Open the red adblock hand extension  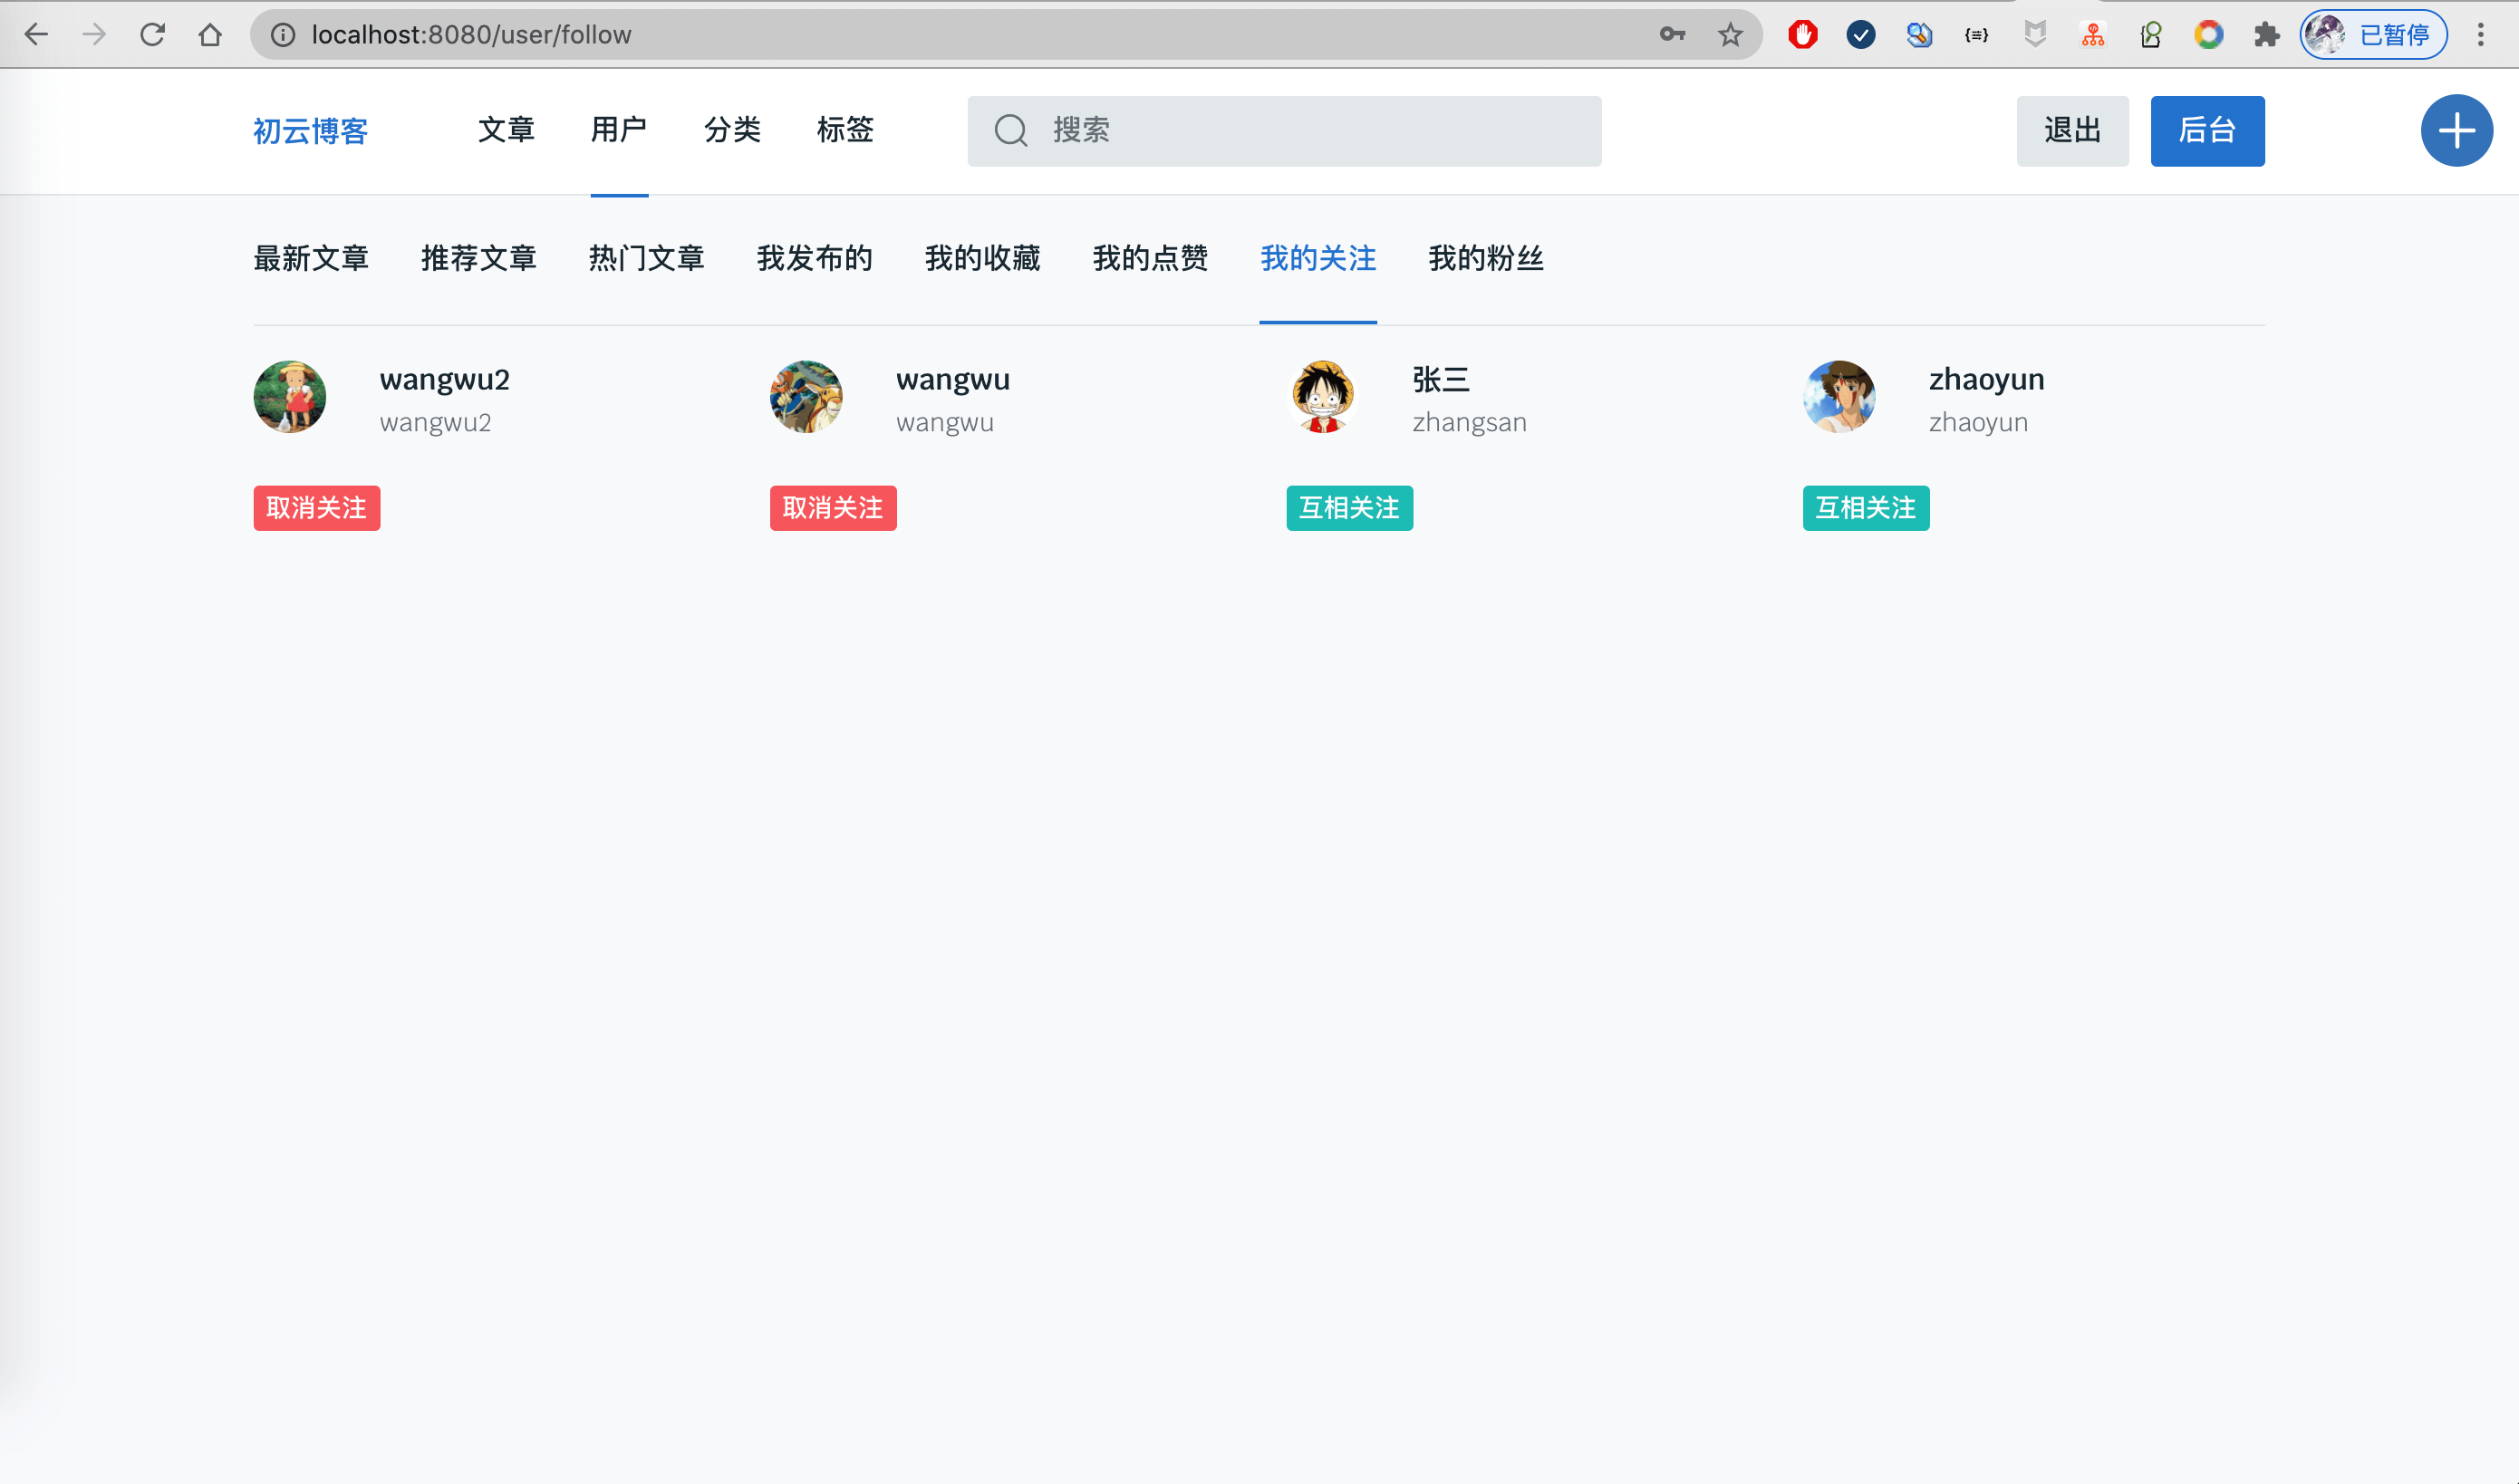pos(1802,35)
